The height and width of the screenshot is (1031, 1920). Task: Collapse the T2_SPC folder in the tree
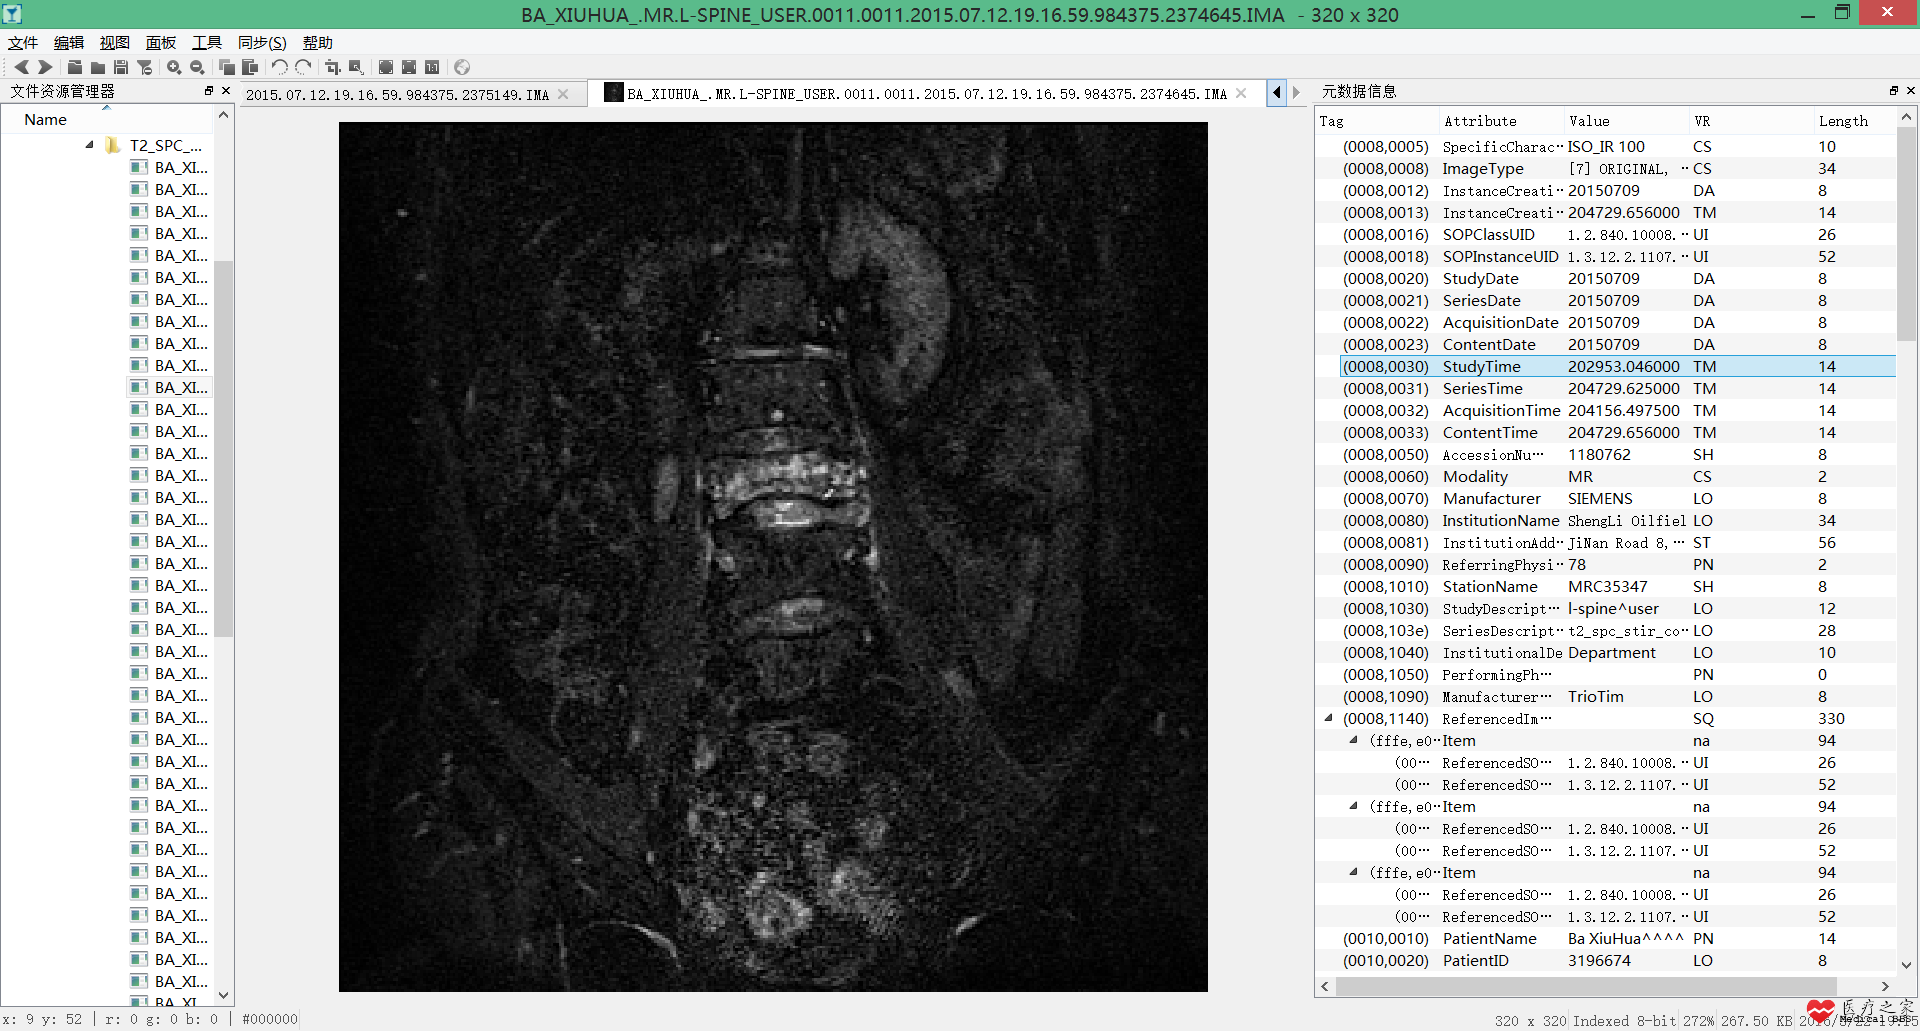[90, 145]
